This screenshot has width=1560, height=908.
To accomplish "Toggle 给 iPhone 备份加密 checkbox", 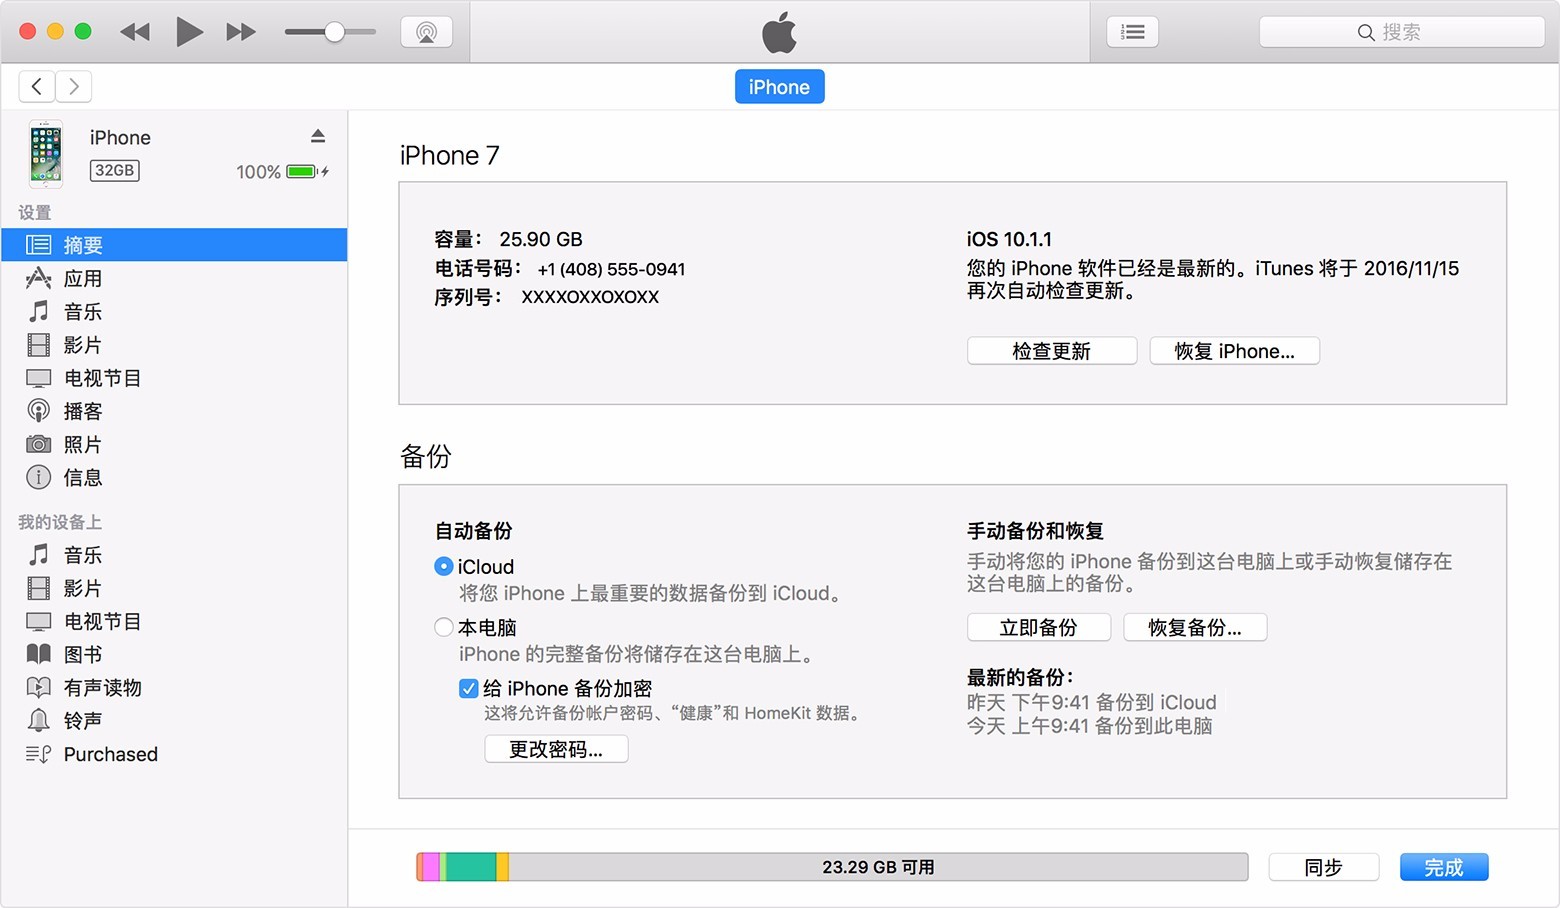I will coord(468,688).
